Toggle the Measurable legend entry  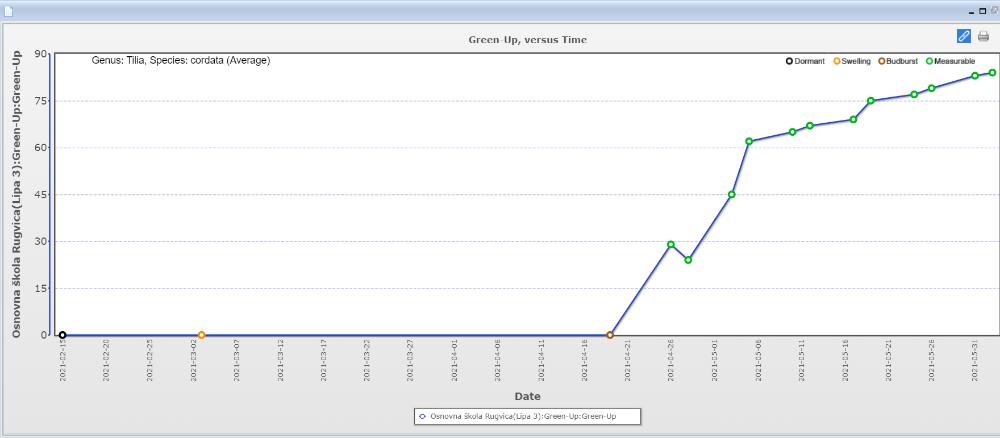pos(950,61)
